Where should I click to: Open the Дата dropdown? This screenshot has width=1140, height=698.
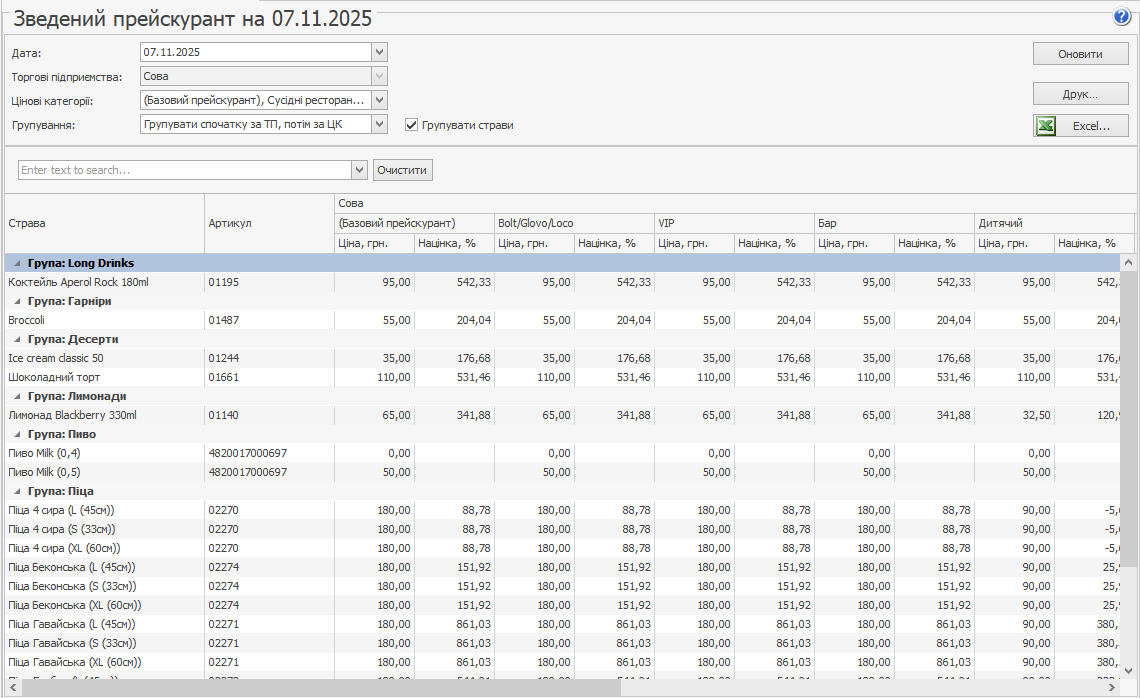pos(379,52)
